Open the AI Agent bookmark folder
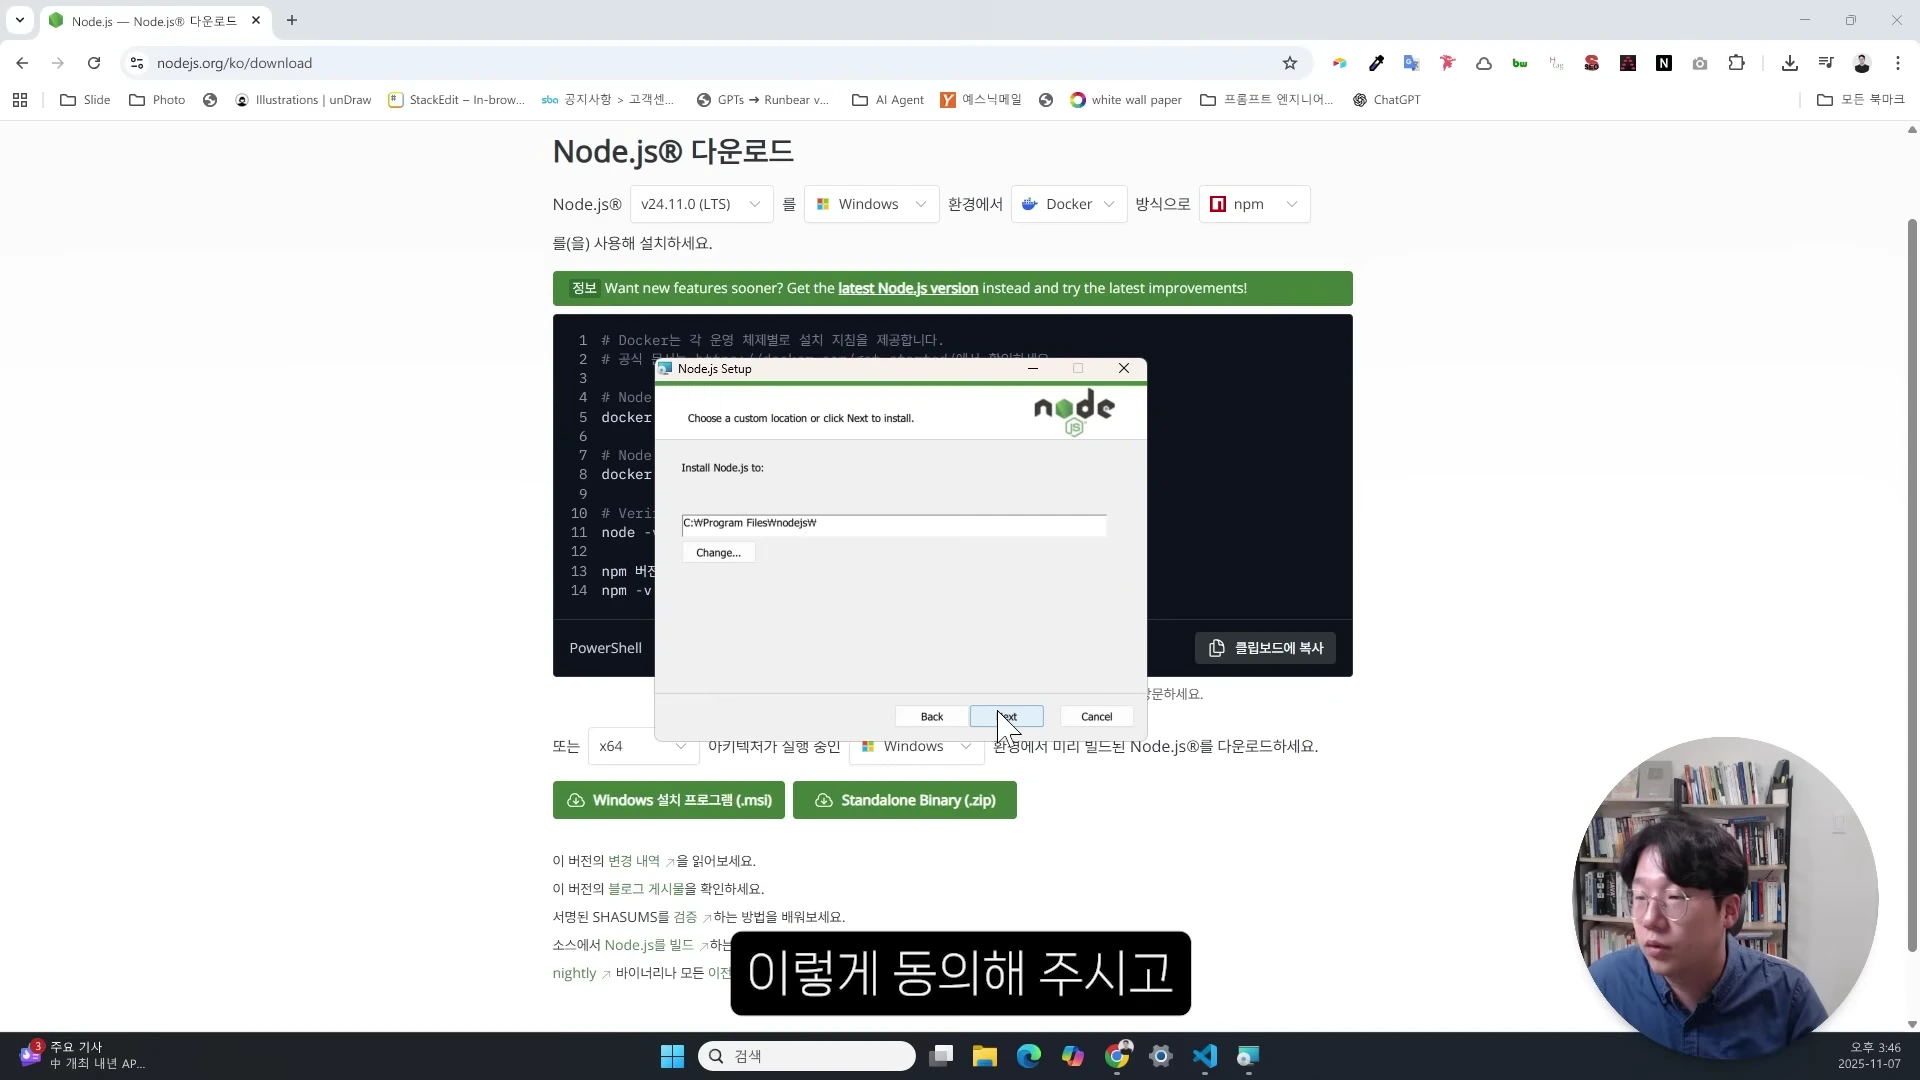1920x1080 pixels. click(x=888, y=100)
